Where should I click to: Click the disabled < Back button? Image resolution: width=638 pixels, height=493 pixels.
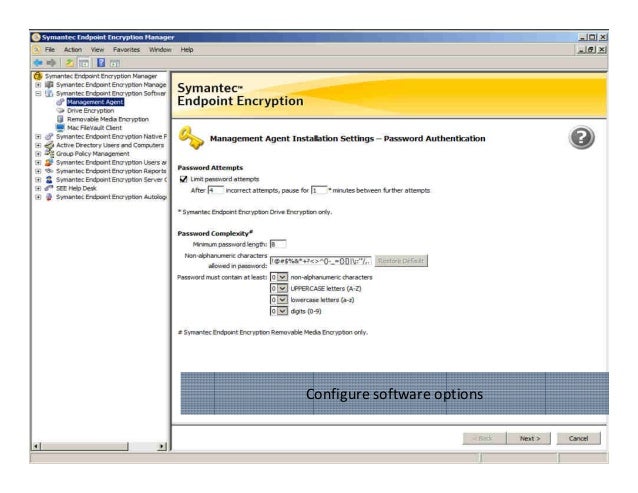[x=484, y=438]
